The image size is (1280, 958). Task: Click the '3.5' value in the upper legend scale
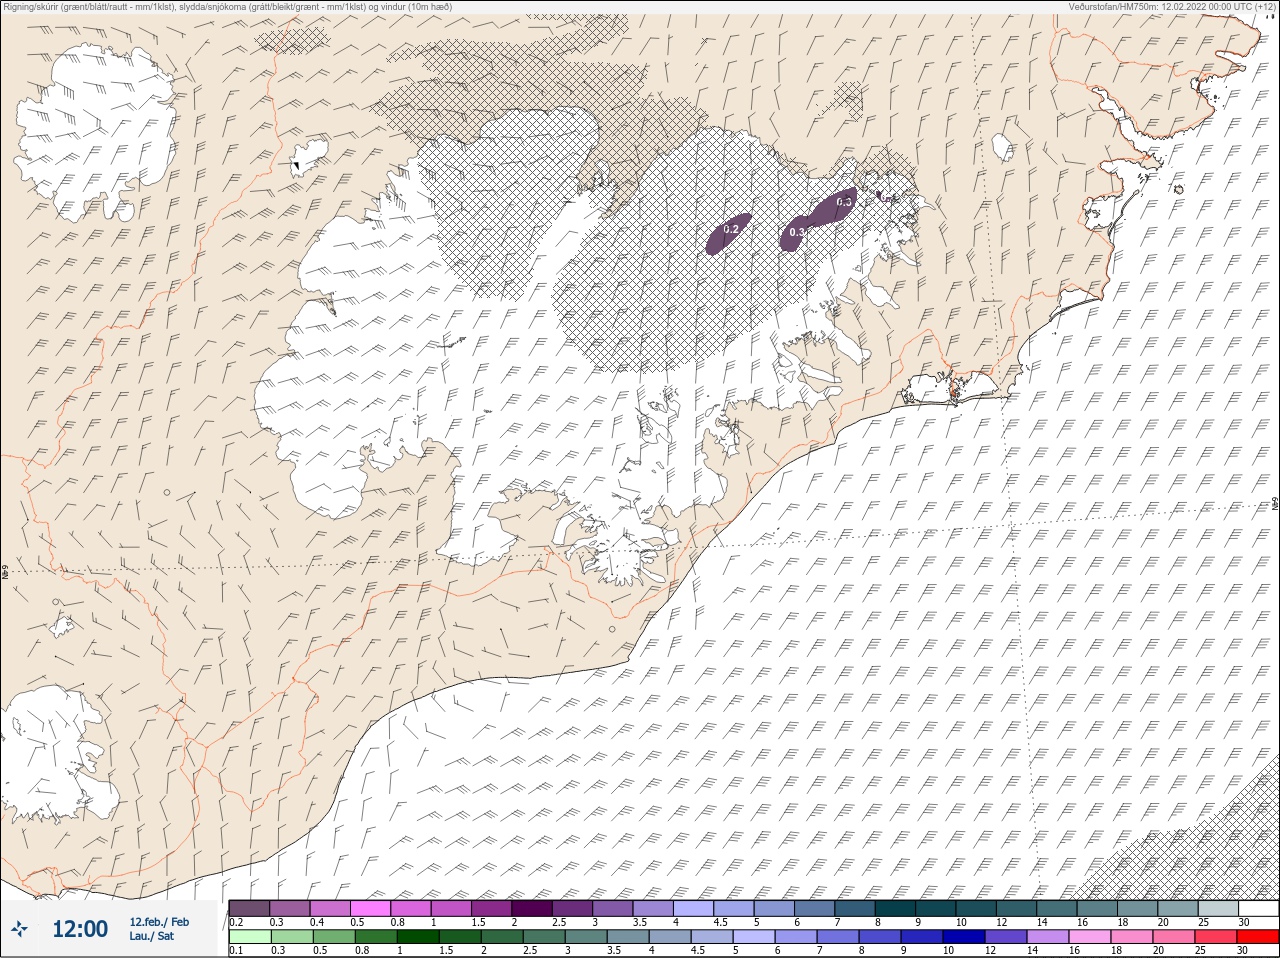click(x=640, y=922)
